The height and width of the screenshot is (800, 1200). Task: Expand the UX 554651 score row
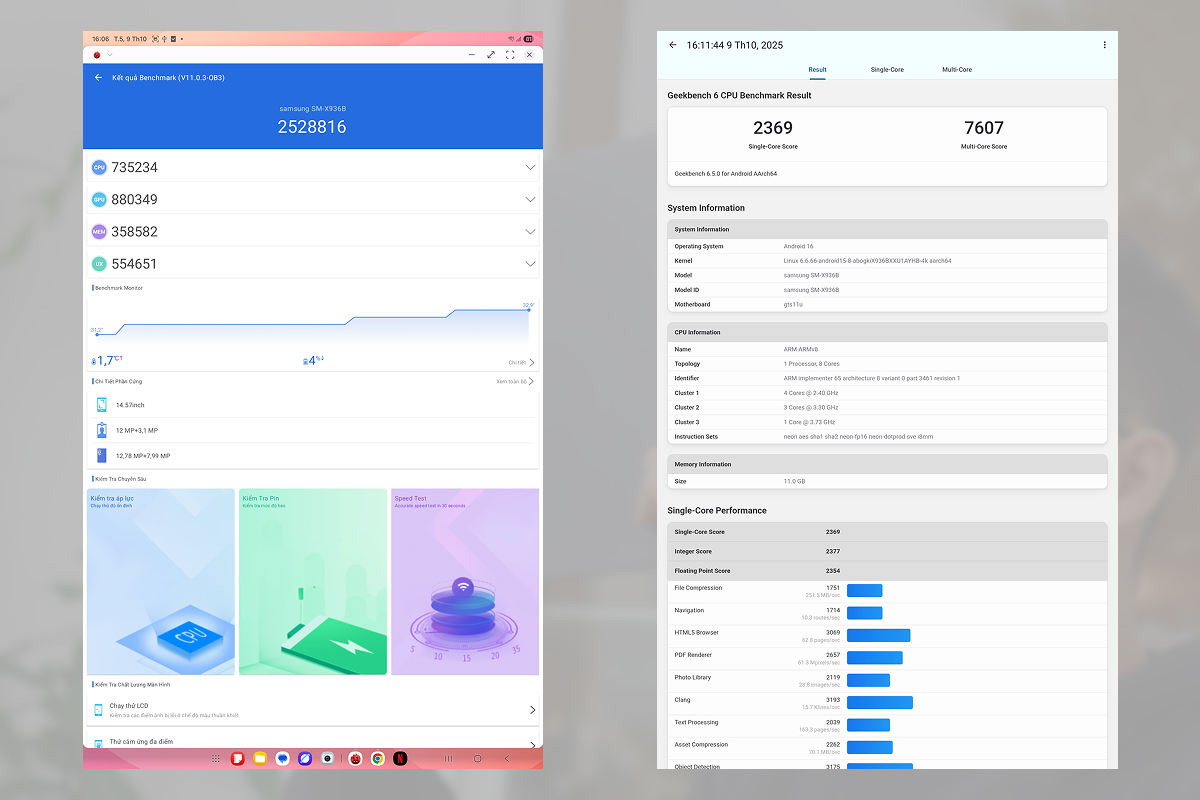pos(530,264)
